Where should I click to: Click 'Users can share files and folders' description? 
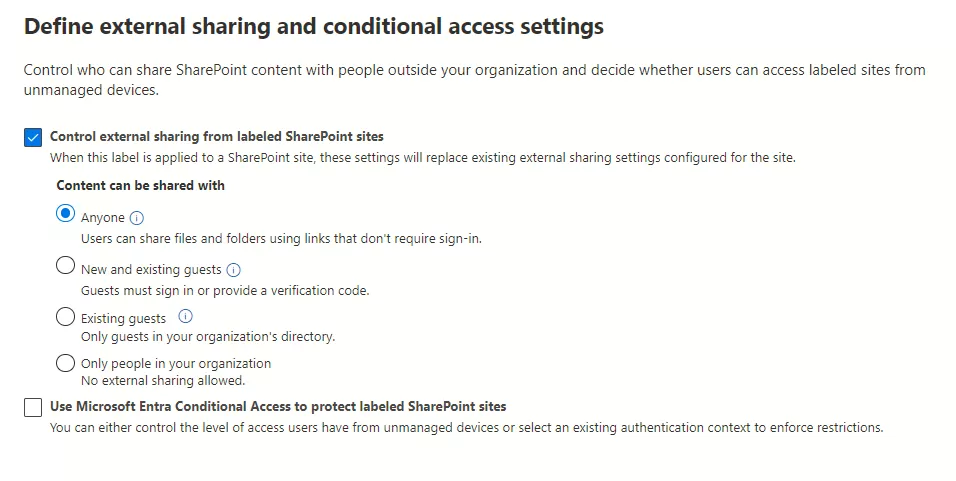[x=281, y=239]
